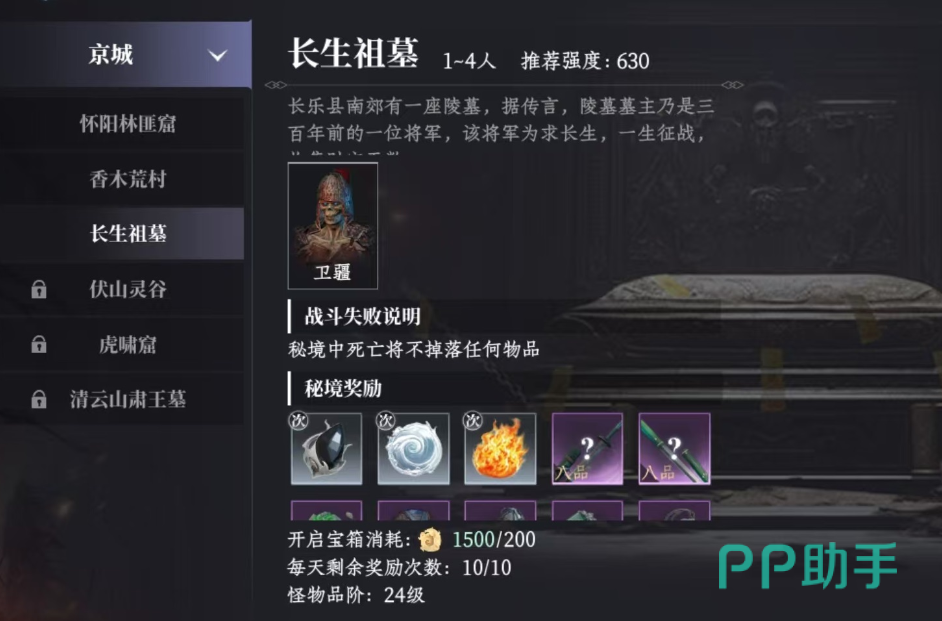This screenshot has width=942, height=621.
Task: Click the 秘境奖励 section header
Action: click(343, 389)
